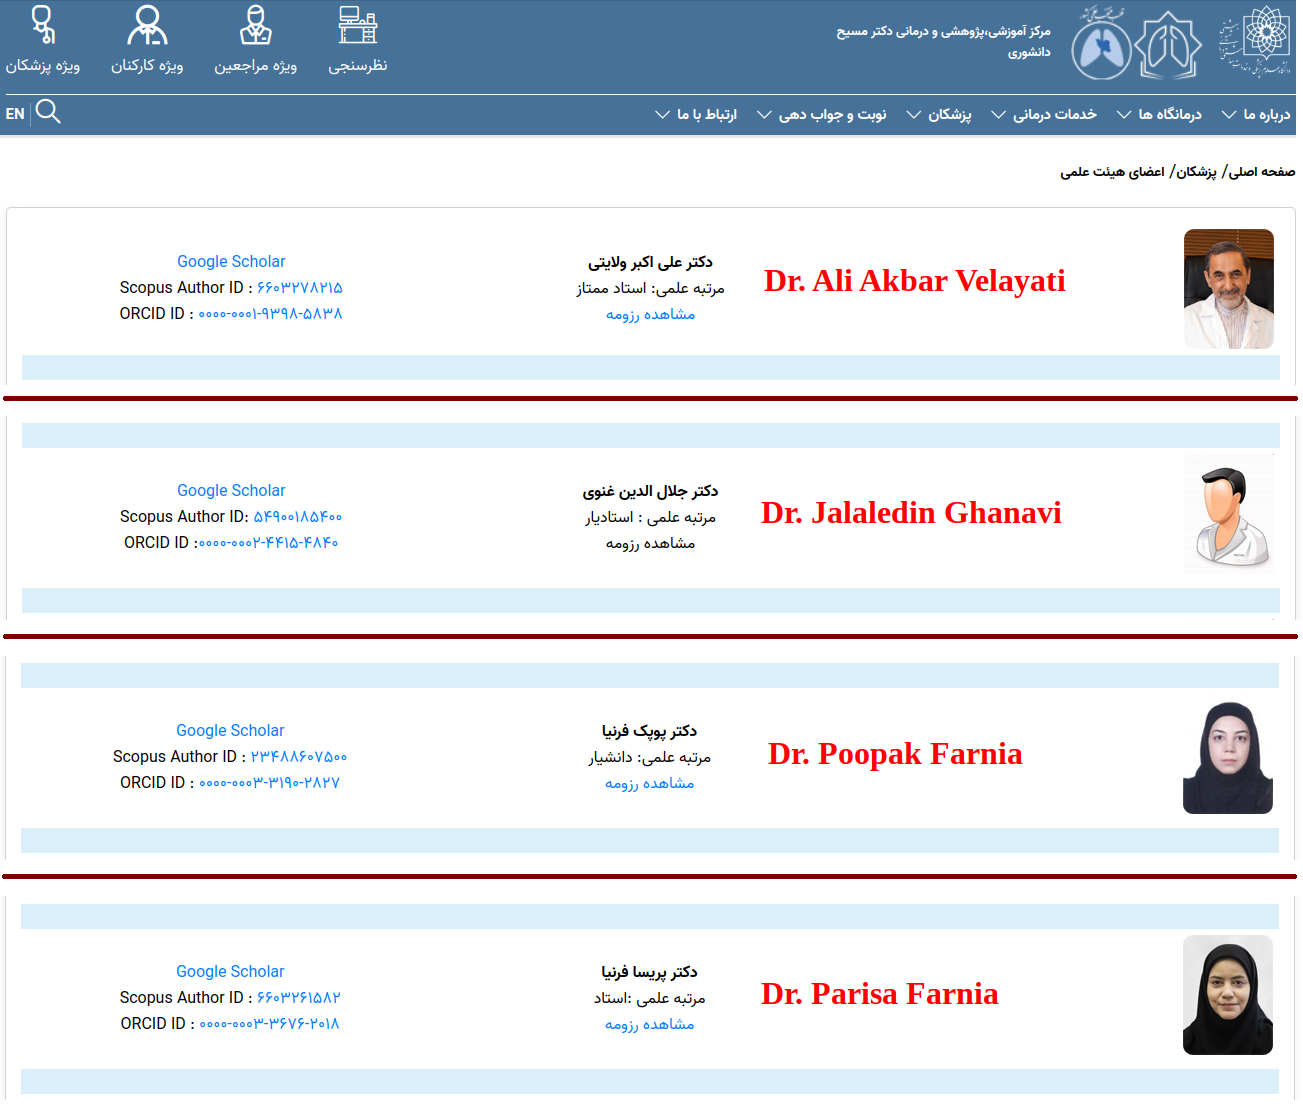Switch site language to EN
Screen dimensions: 1303x1107
(15, 114)
